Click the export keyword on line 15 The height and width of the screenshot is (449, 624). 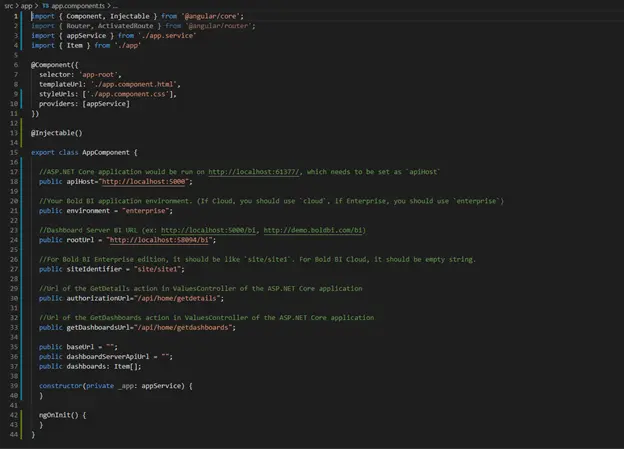tap(43, 152)
